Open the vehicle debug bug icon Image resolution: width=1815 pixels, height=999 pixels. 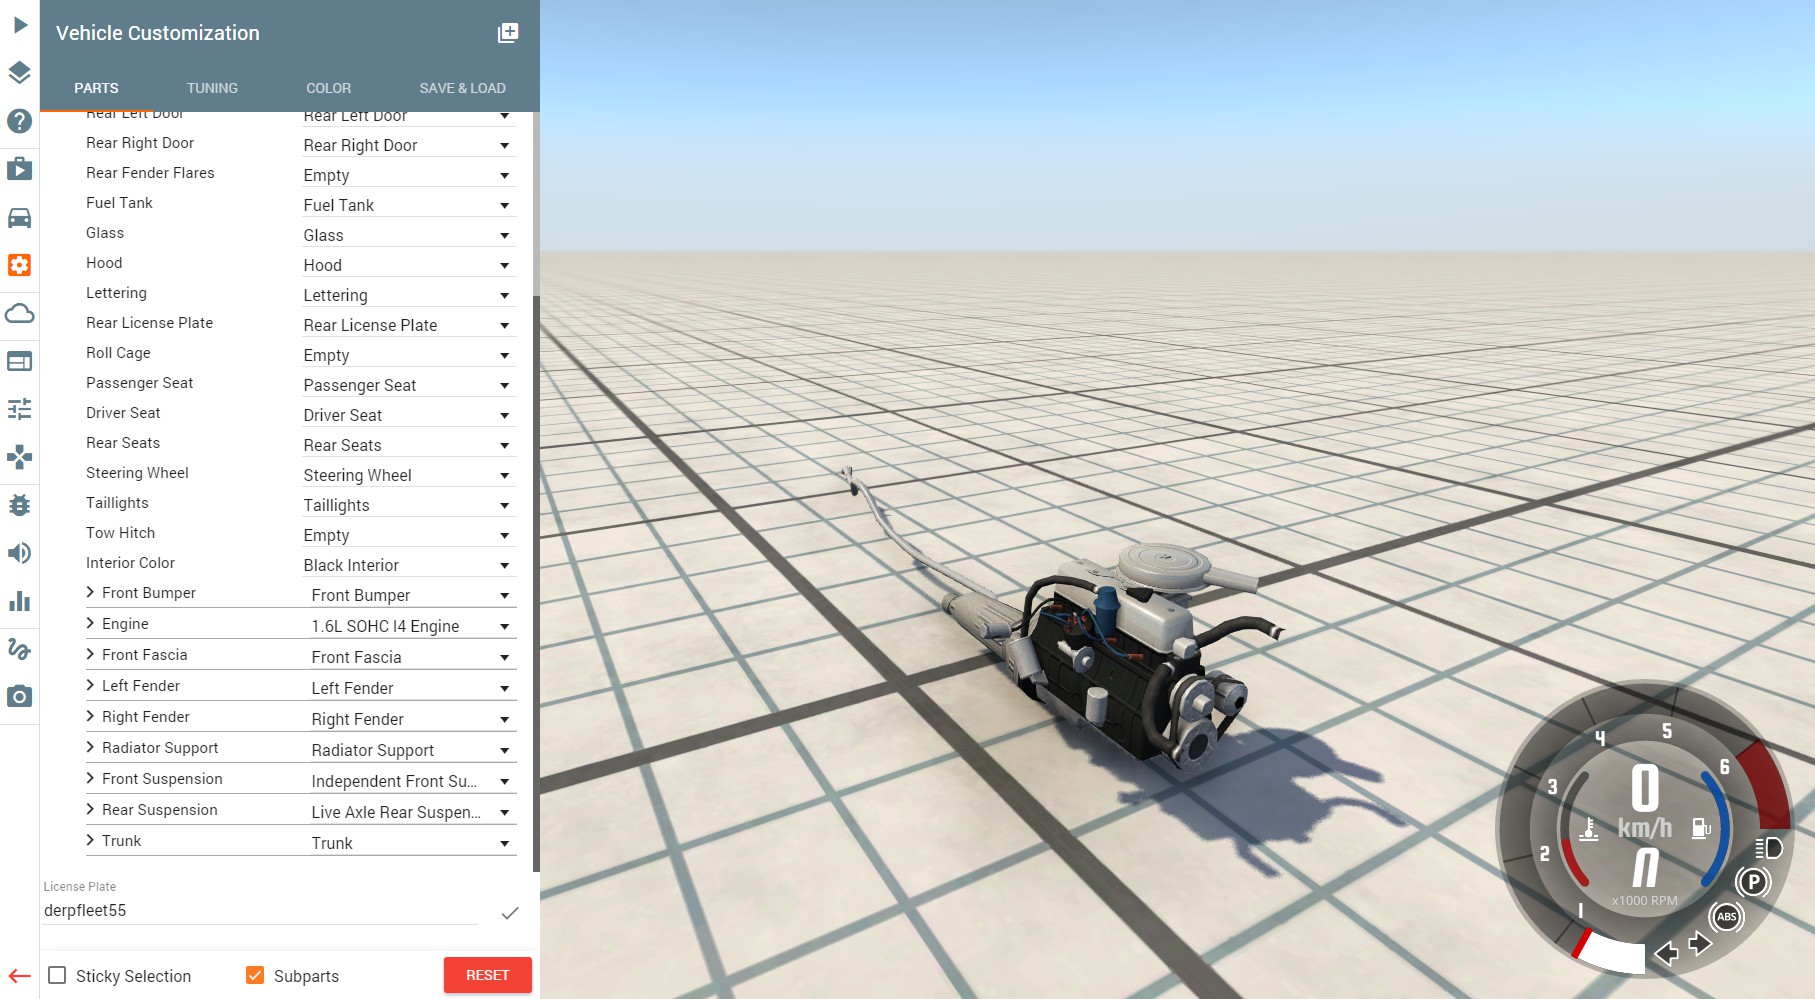click(x=20, y=505)
